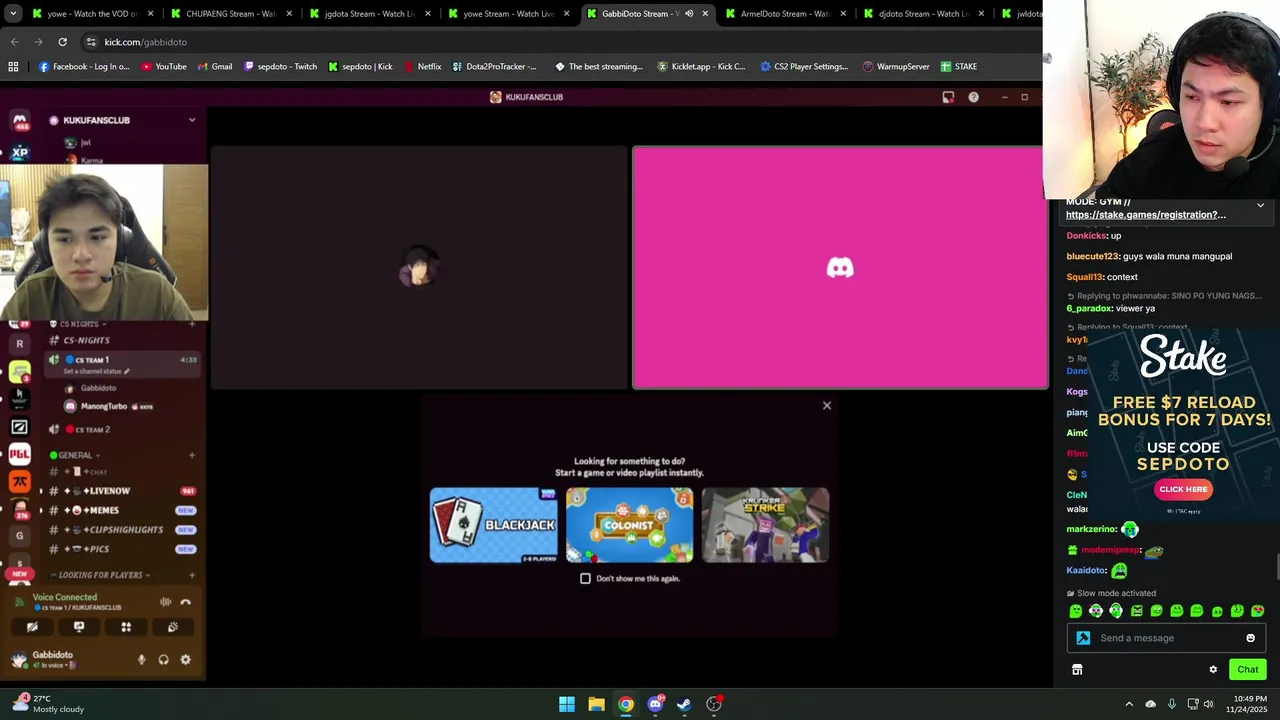1280x720 pixels.
Task: Open the sepdoto - Twitch bookmark
Action: pyautogui.click(x=280, y=67)
